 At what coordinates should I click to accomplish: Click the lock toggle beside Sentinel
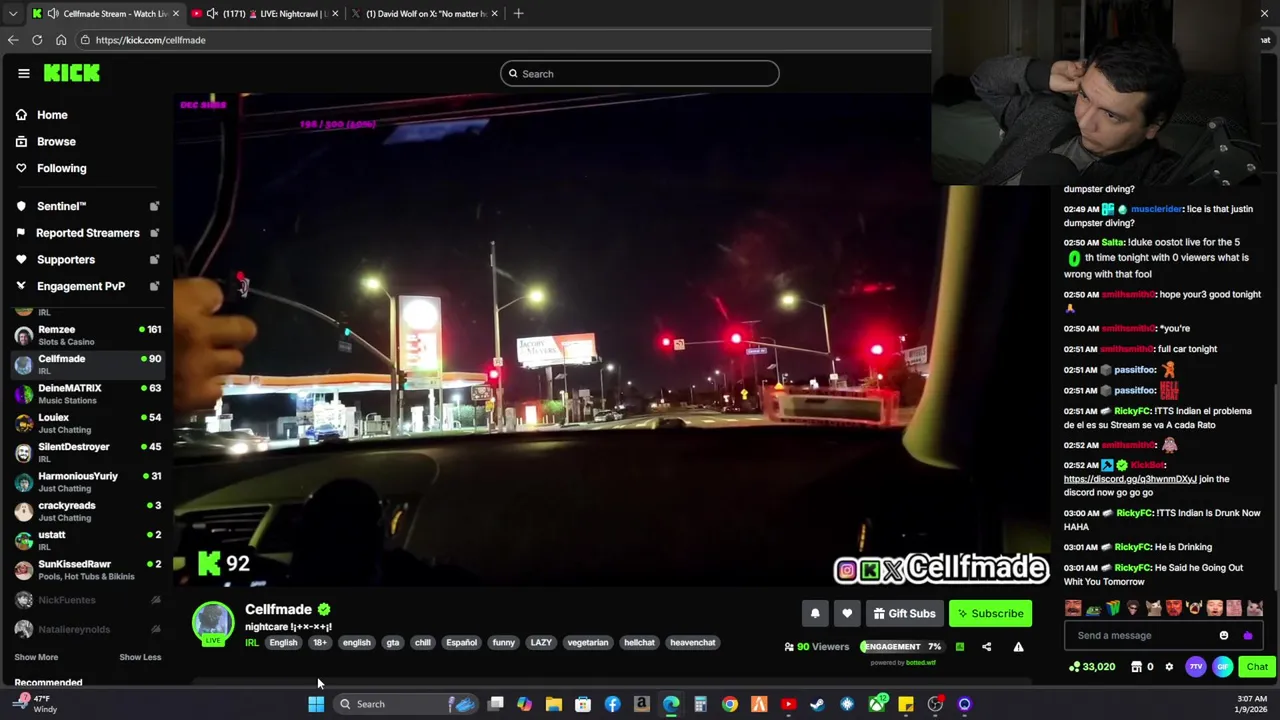click(x=154, y=206)
